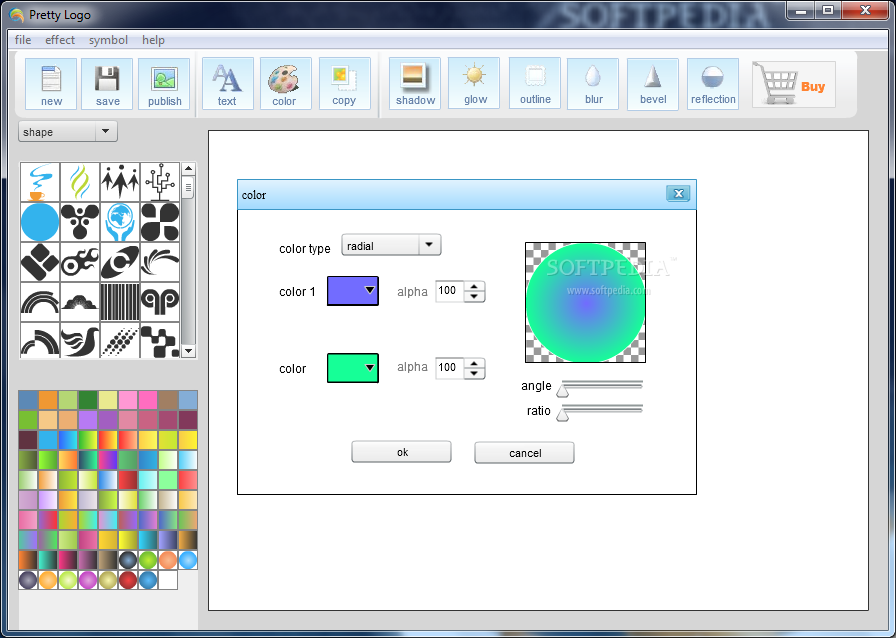The image size is (896, 638).
Task: Apply the outline effect icon
Action: (x=535, y=83)
